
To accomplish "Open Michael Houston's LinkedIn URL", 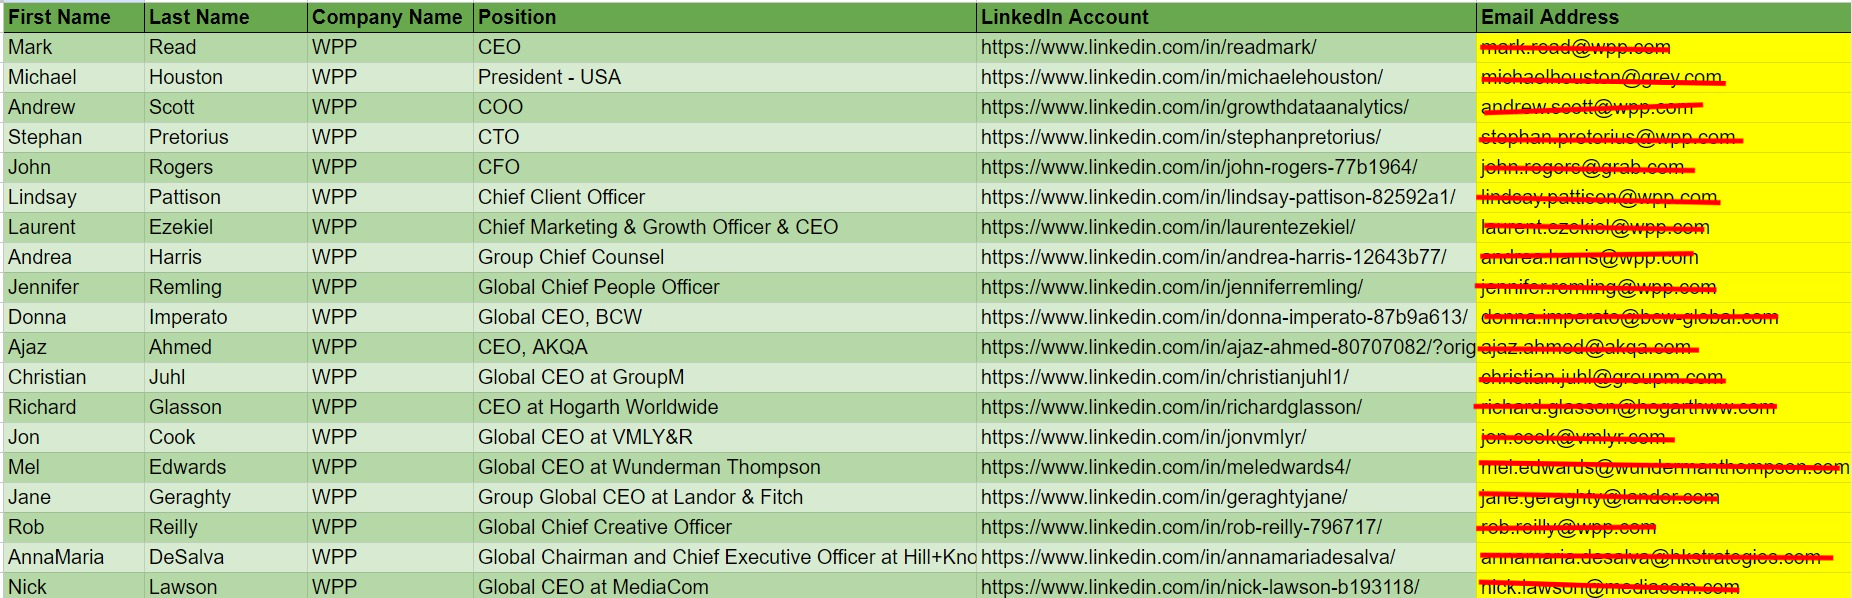I will (x=1181, y=77).
